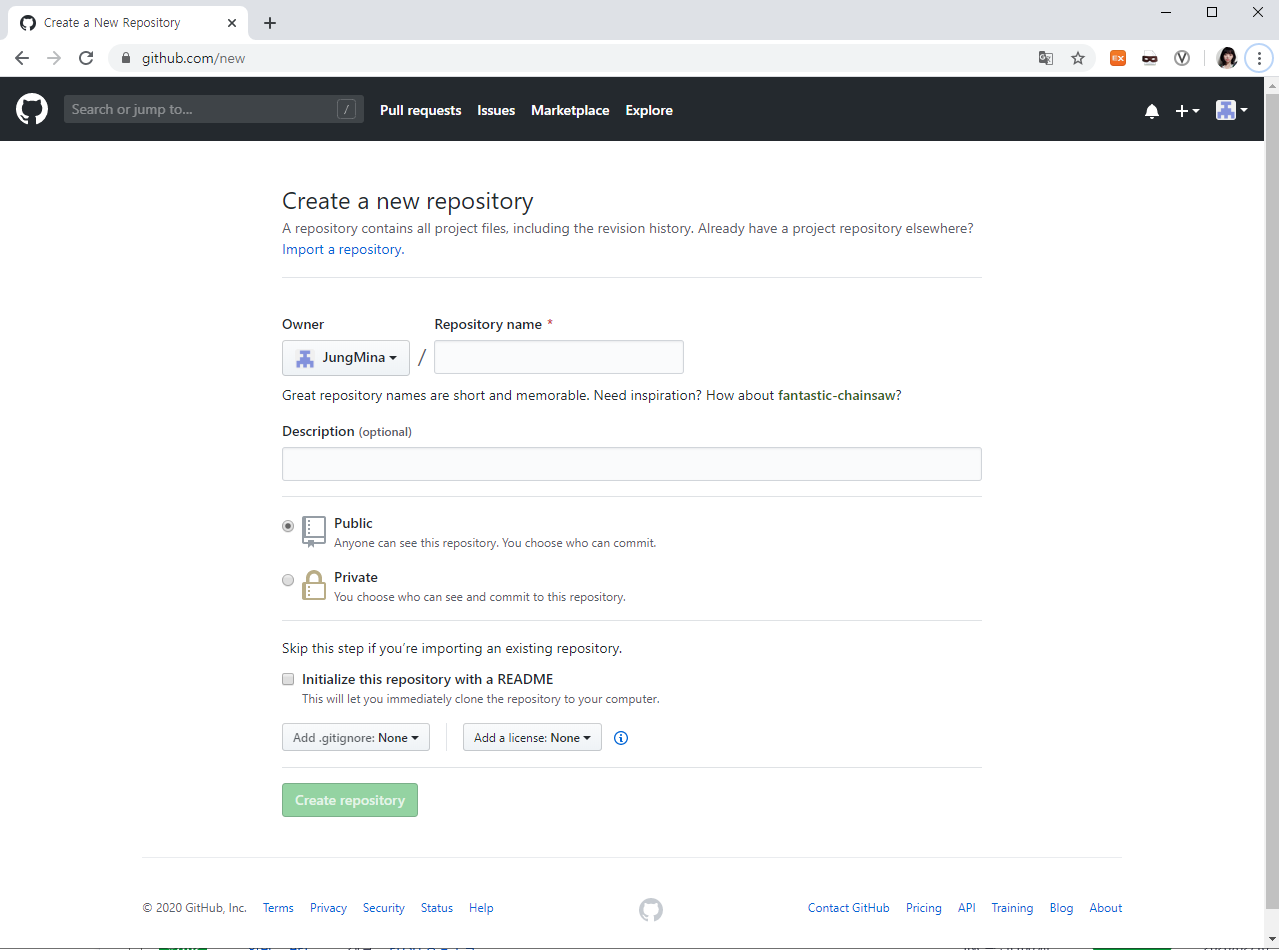Open Pull requests in header
The image size is (1279, 950).
pyautogui.click(x=421, y=110)
